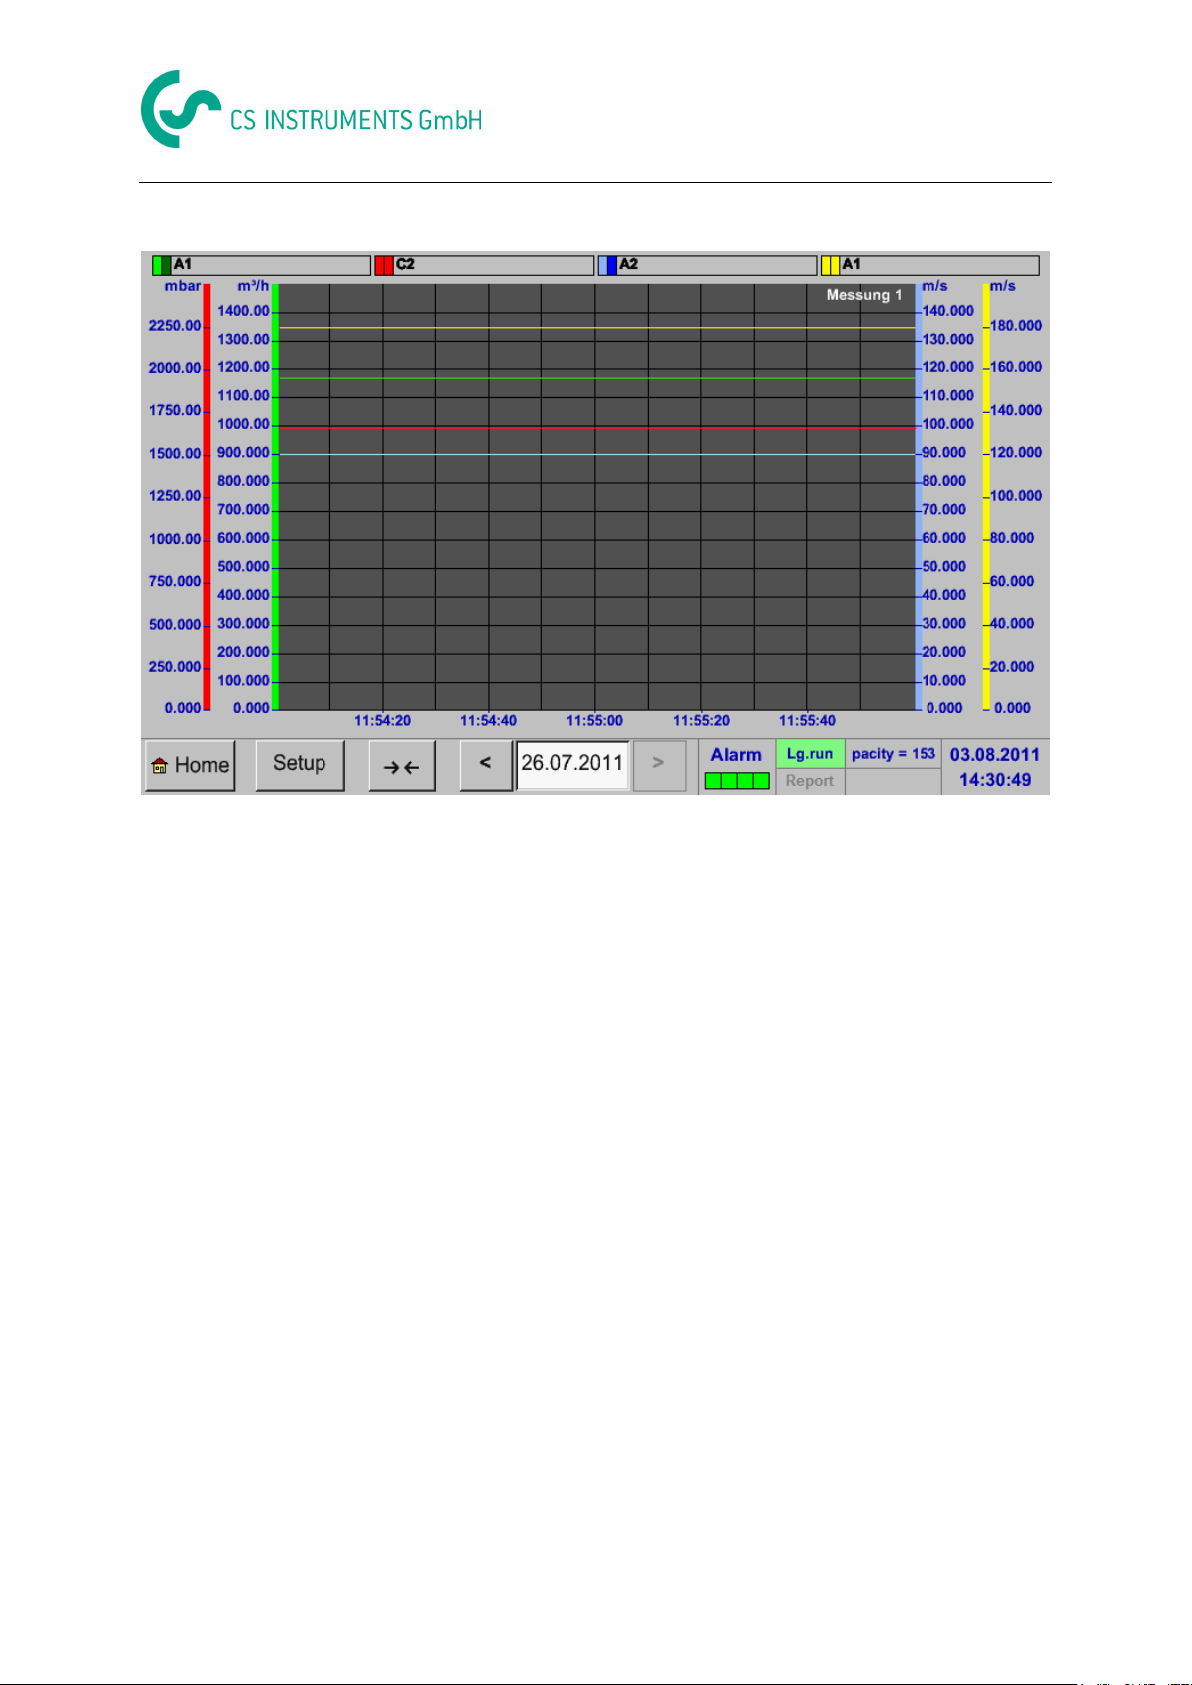
Task: Click the 11:55:20 time label
Action: pyautogui.click(x=701, y=720)
